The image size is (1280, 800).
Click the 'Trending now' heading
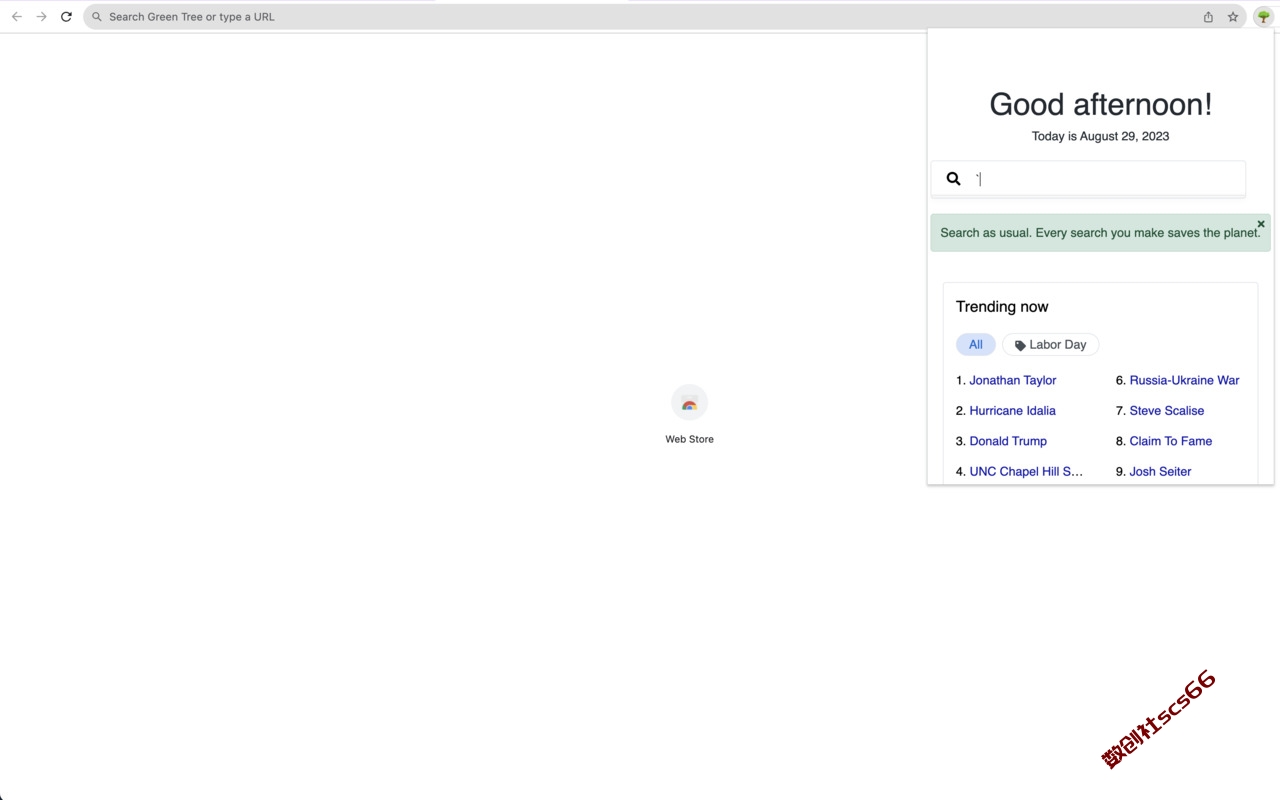(x=1002, y=307)
